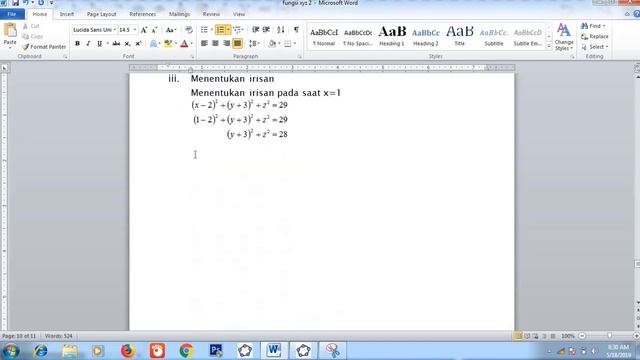Screen dimensions: 640x360
Task: Click the Windows Start button
Action: 11,351
